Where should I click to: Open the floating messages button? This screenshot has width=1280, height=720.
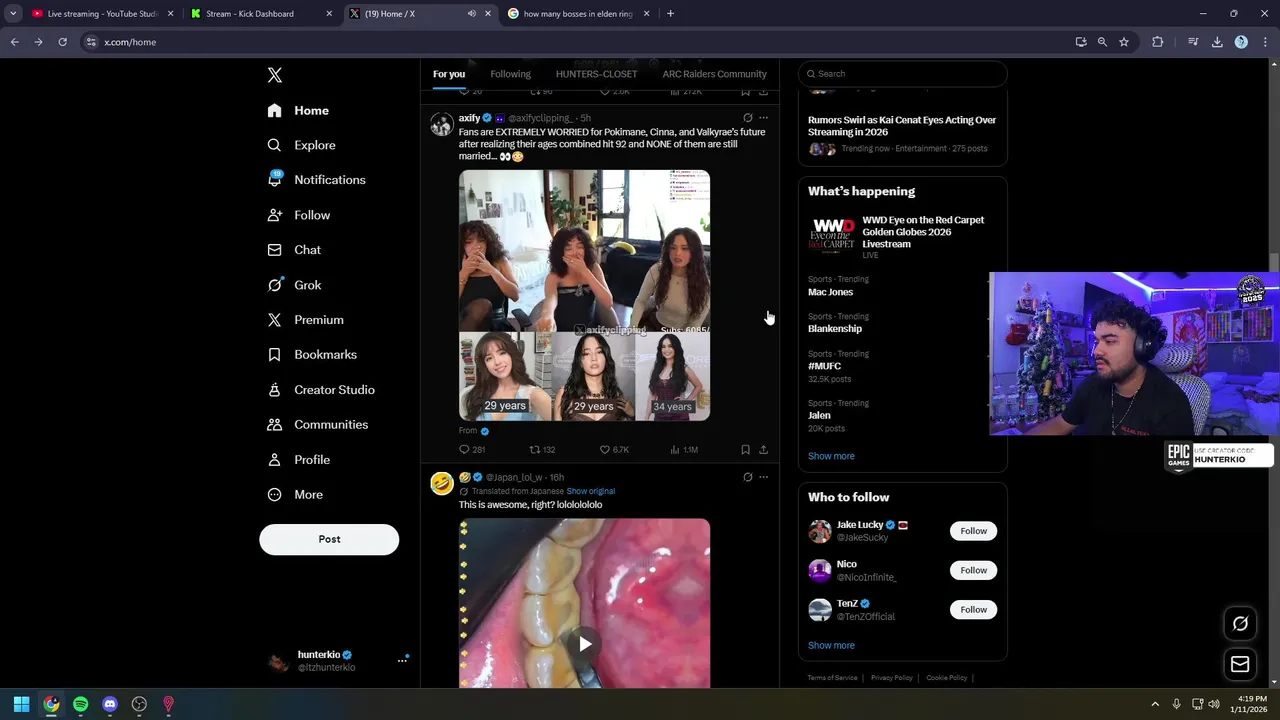click(x=1240, y=664)
